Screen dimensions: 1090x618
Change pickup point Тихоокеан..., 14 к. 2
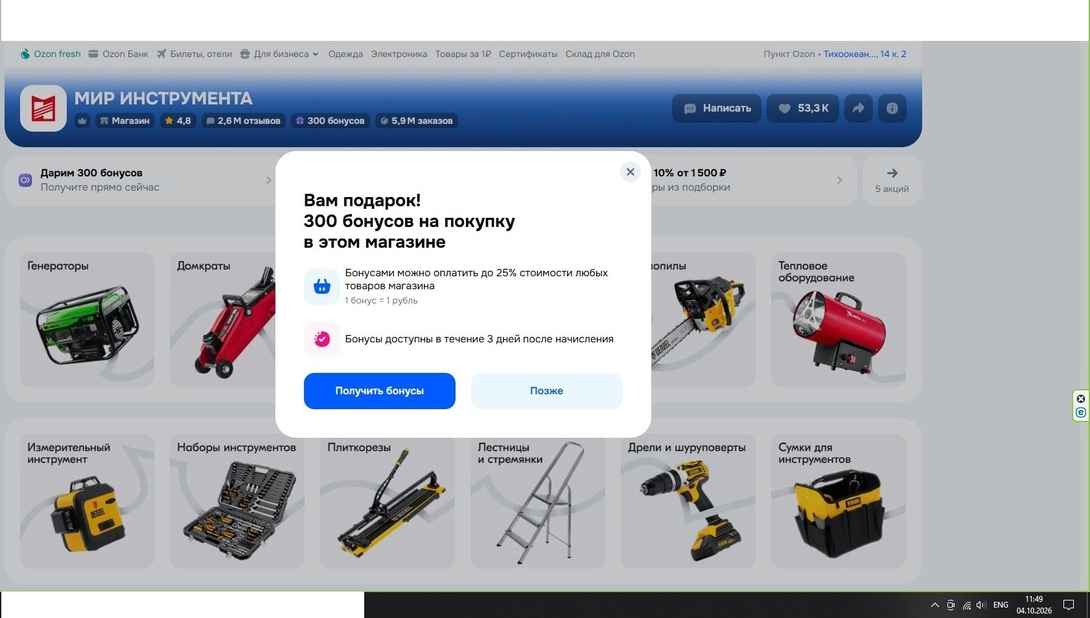[865, 54]
